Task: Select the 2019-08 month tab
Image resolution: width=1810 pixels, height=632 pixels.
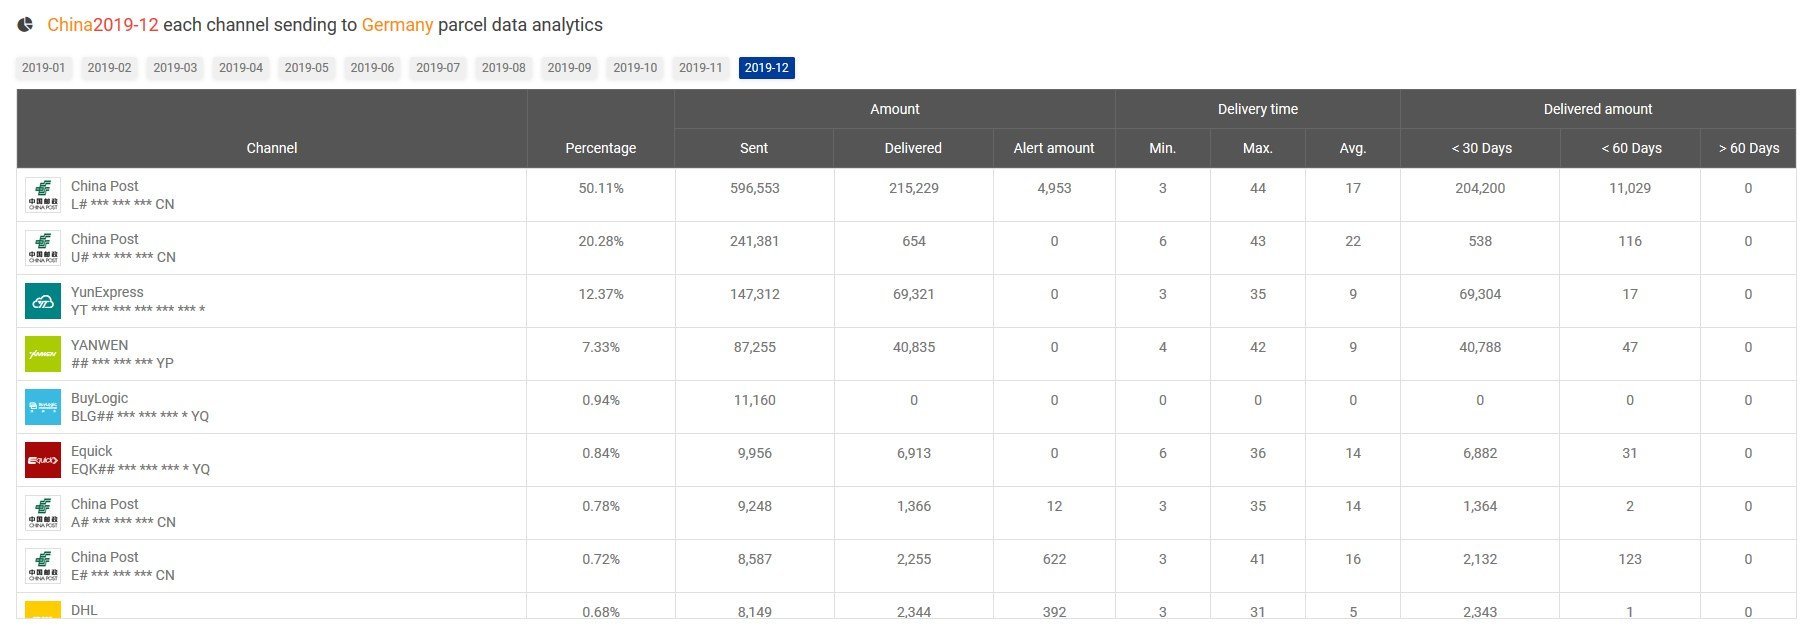Action: 504,68
